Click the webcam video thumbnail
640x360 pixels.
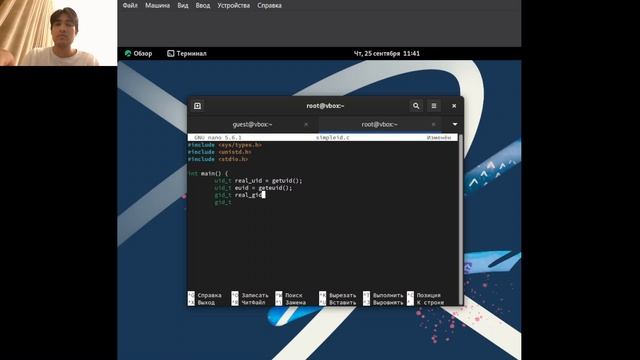click(58, 33)
